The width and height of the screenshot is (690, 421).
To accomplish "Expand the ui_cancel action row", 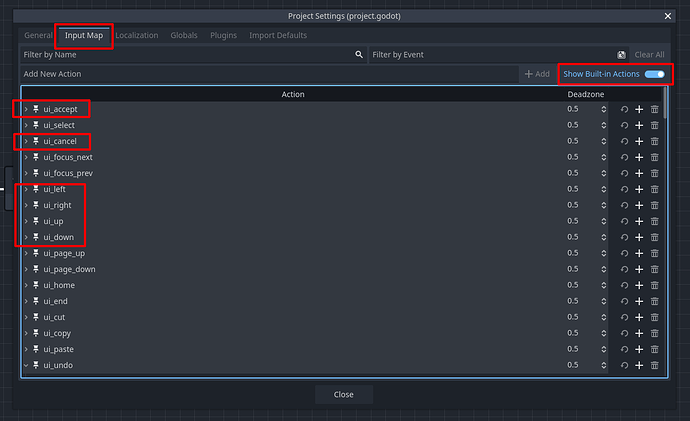I will click(x=26, y=141).
